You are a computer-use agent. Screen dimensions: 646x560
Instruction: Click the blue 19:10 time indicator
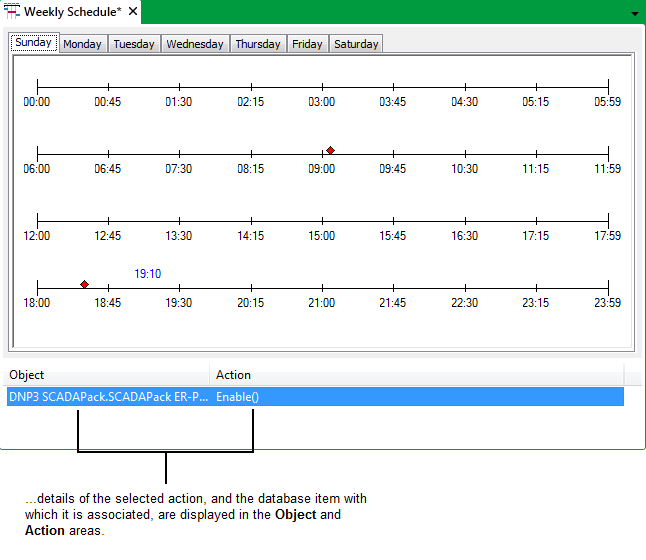click(148, 274)
